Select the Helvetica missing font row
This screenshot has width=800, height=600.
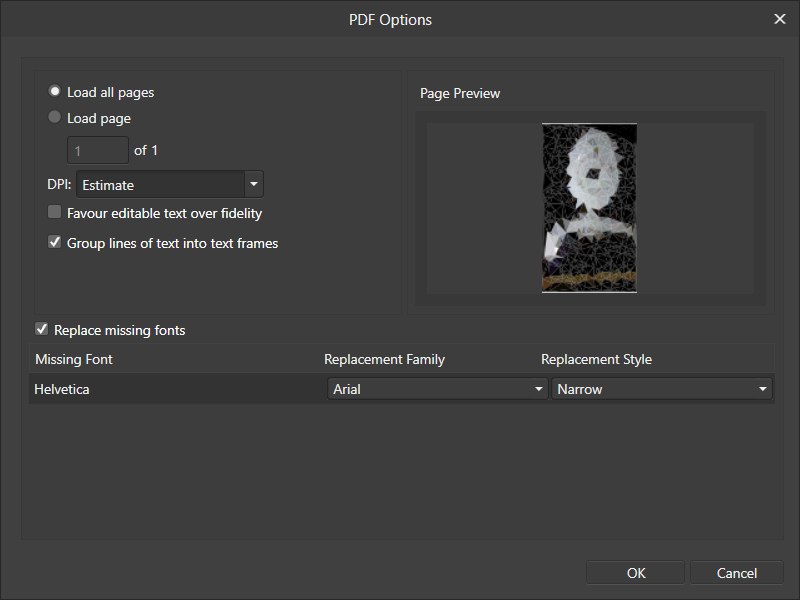[402, 389]
